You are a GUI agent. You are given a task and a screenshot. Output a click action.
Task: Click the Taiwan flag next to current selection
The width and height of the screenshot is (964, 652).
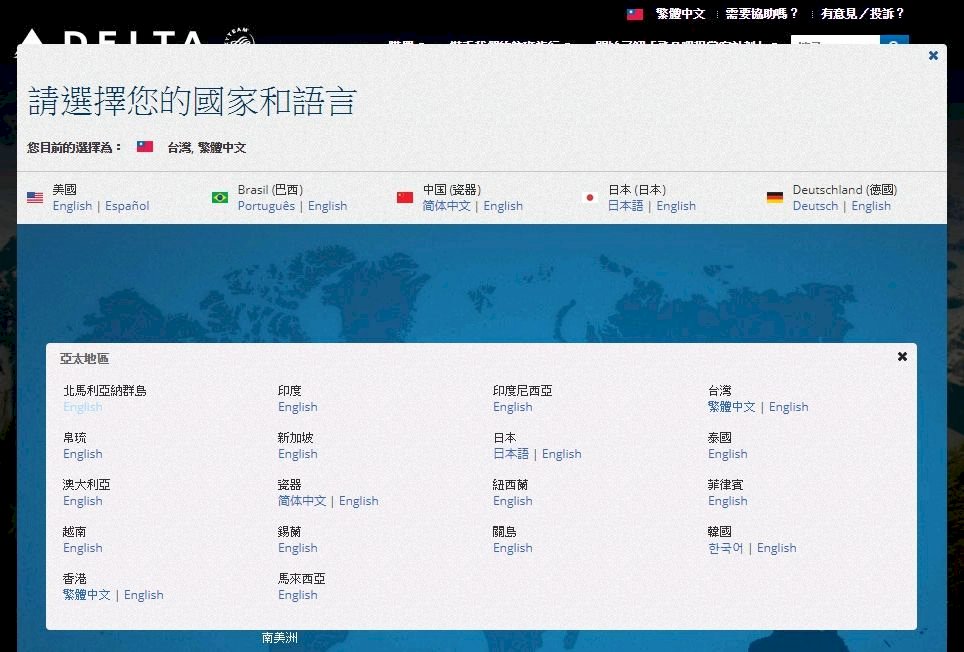click(145, 146)
